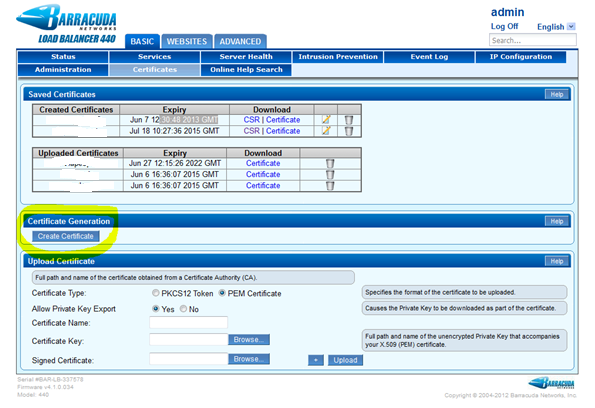Viewport: 595px width, 408px height.
Task: Download Certificate for Jun 7 created entry
Action: click(283, 120)
